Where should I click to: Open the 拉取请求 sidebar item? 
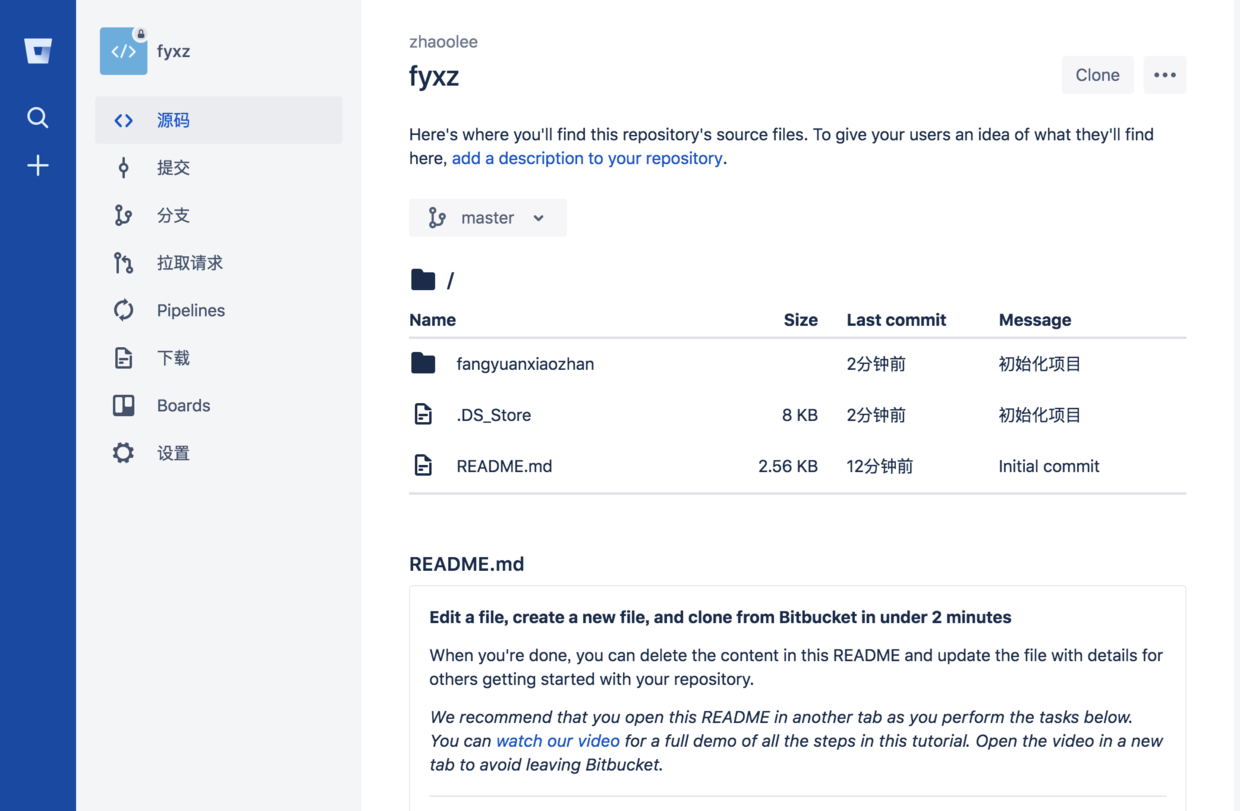click(x=189, y=263)
